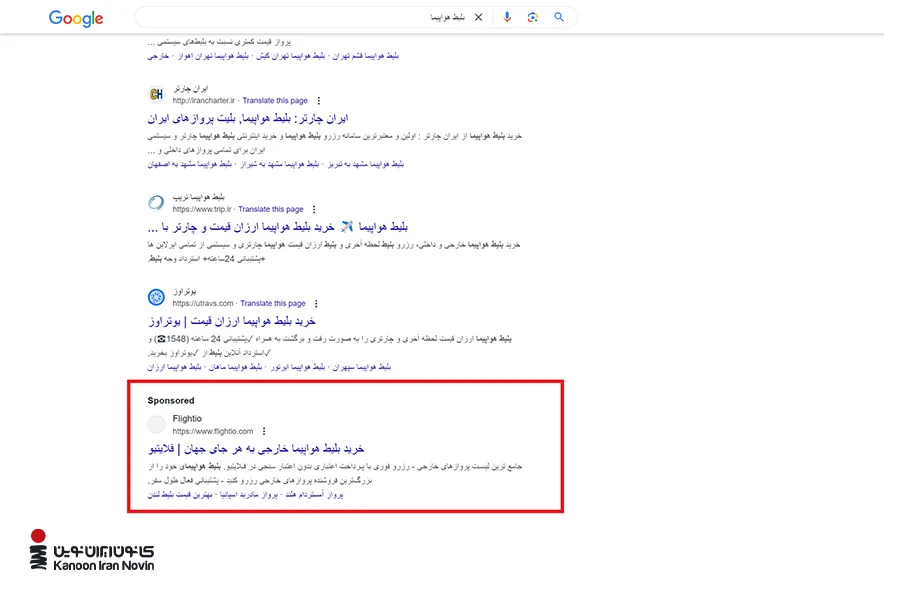
Task: Click the utravs.com favicon
Action: [x=156, y=297]
